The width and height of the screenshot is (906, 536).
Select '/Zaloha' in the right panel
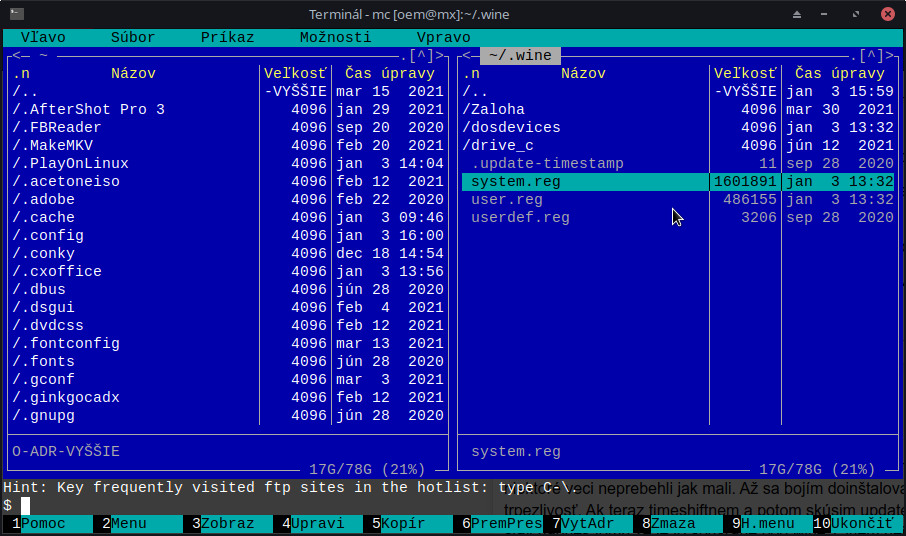[x=678, y=109]
